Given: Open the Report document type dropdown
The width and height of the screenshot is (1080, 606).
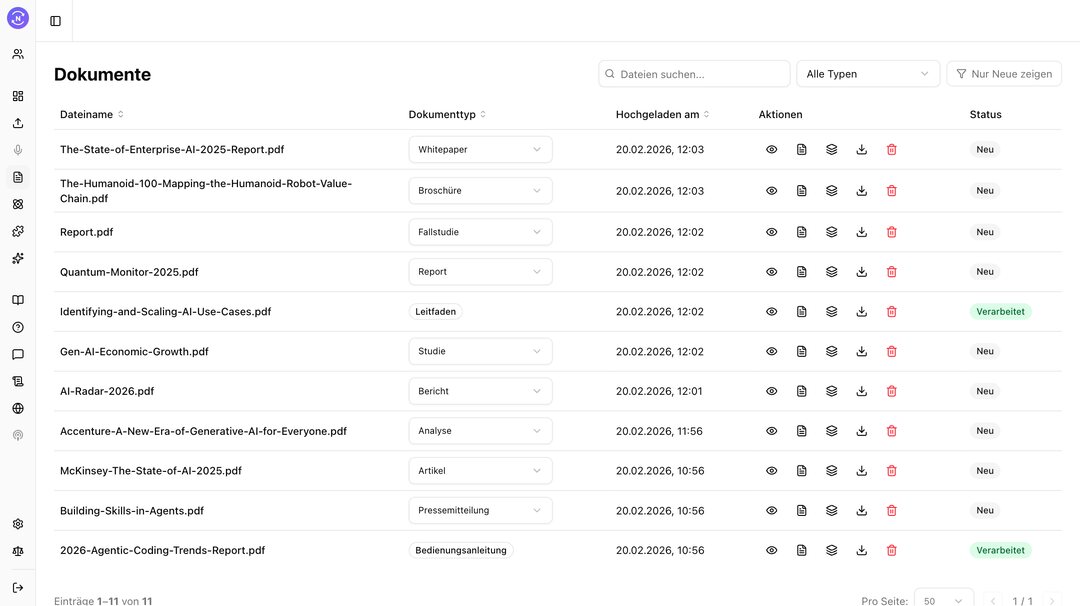Looking at the screenshot, I should coord(480,272).
